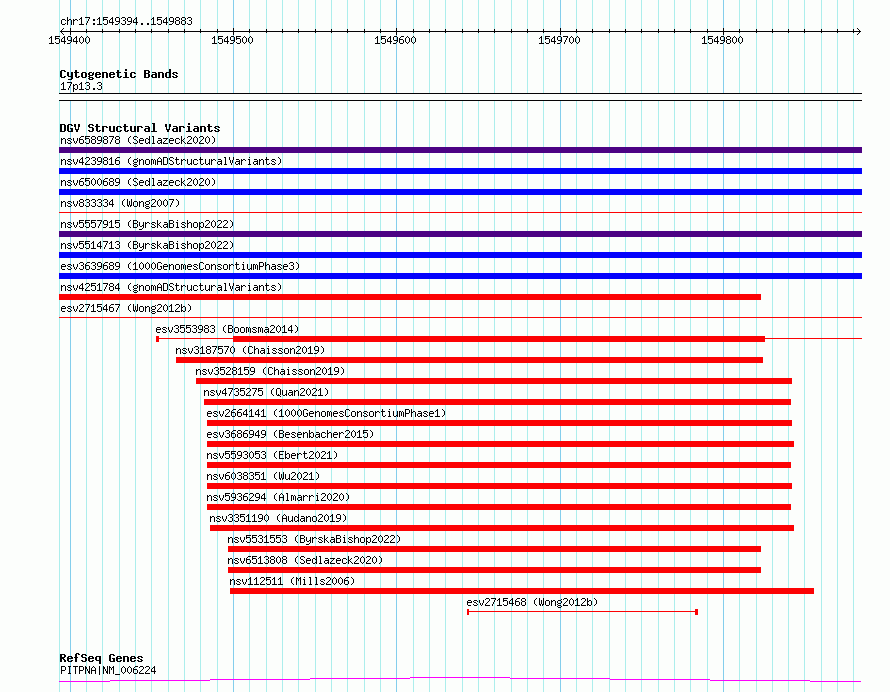Open nsv5593053 (Ebert2021) variant
The width and height of the screenshot is (890, 692).
point(272,455)
